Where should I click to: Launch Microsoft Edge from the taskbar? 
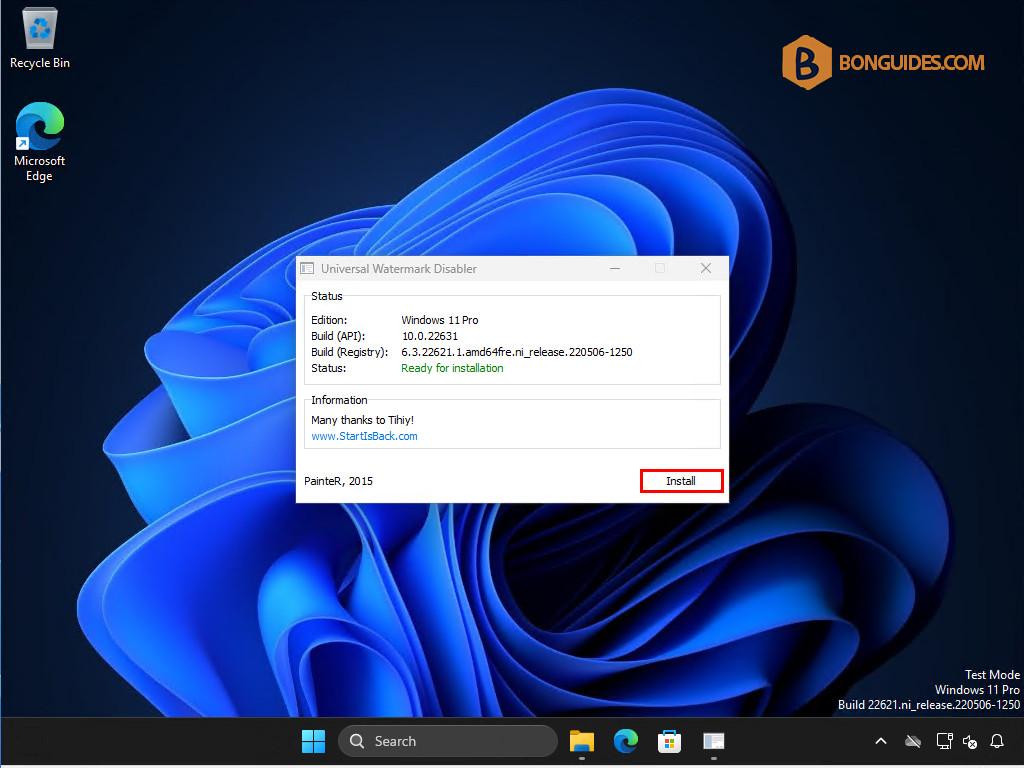click(x=626, y=741)
